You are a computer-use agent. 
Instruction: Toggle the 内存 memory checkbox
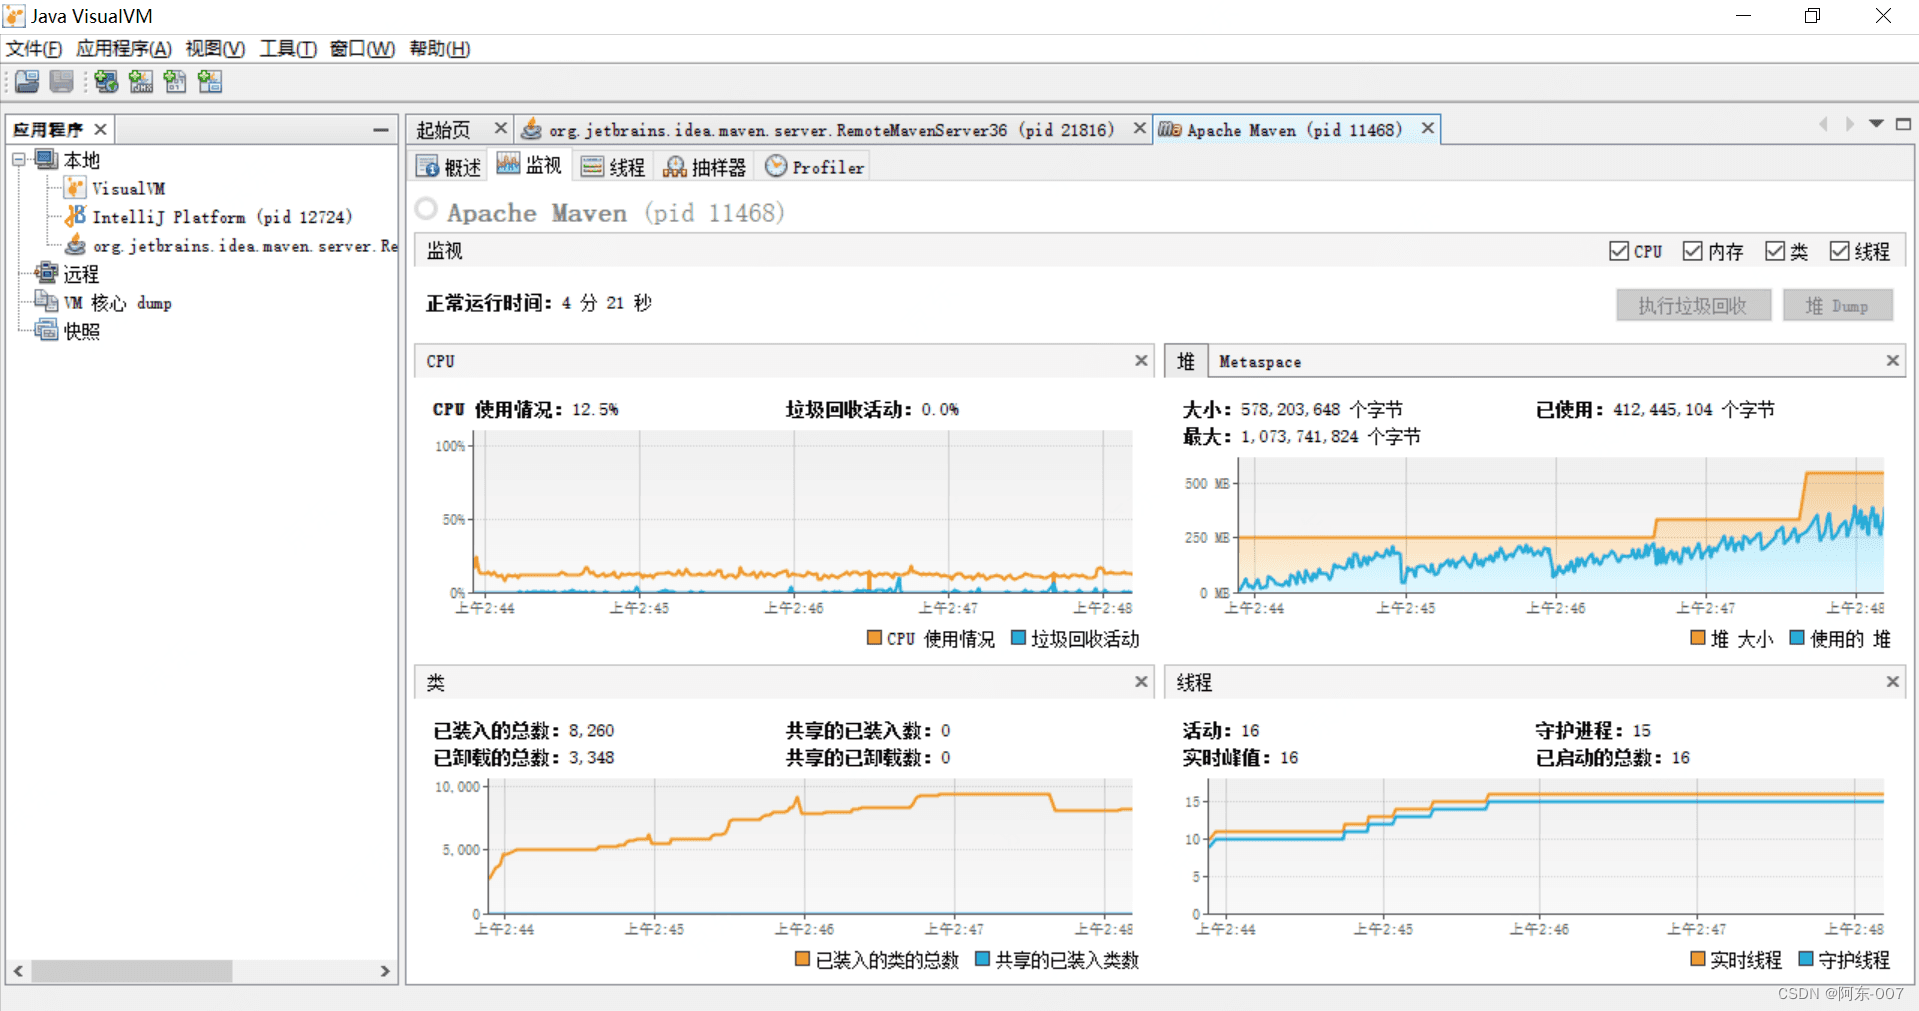pyautogui.click(x=1692, y=251)
